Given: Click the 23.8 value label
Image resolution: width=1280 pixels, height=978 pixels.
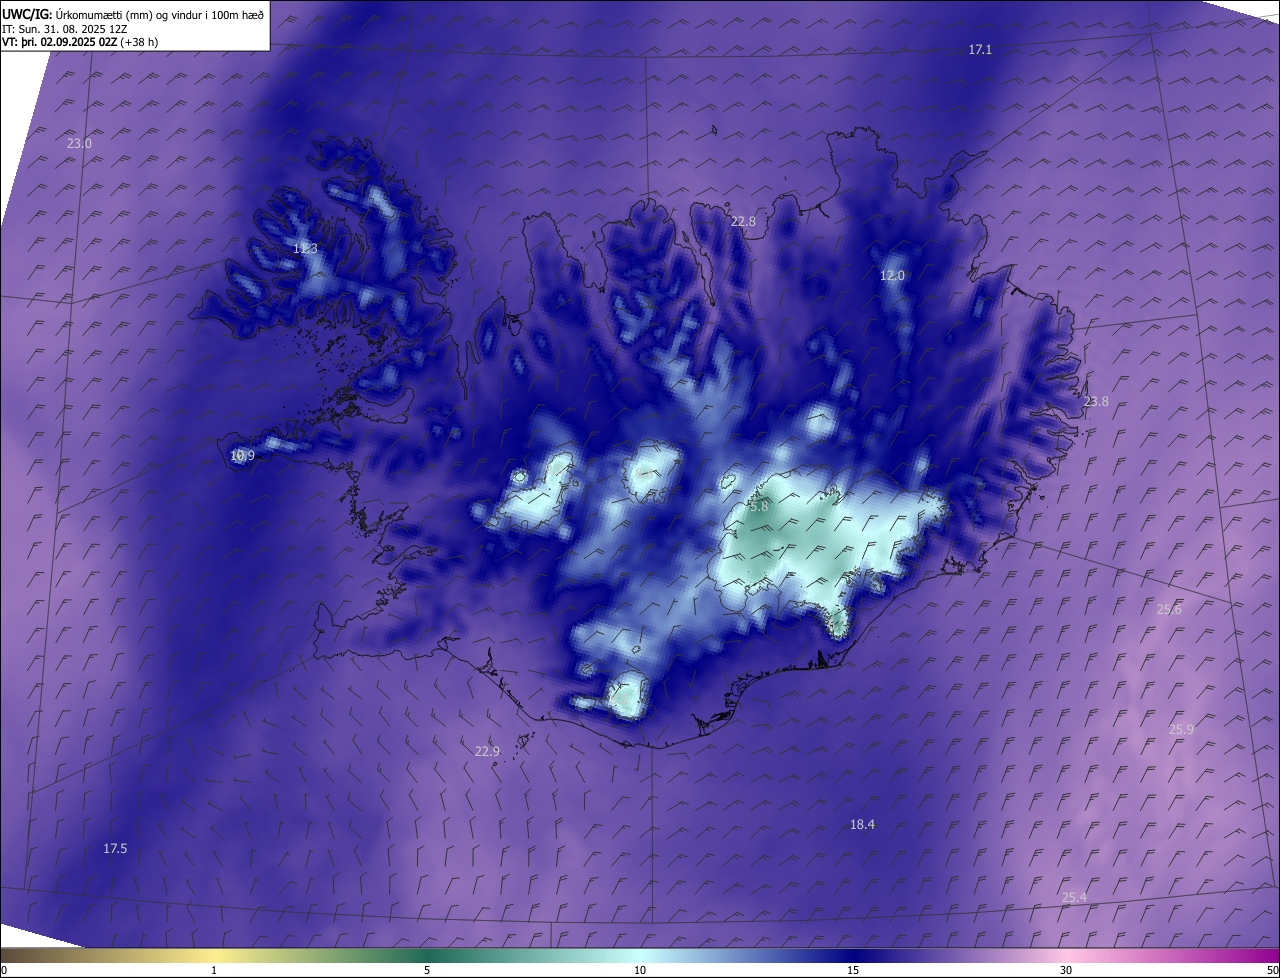Looking at the screenshot, I should 1096,401.
